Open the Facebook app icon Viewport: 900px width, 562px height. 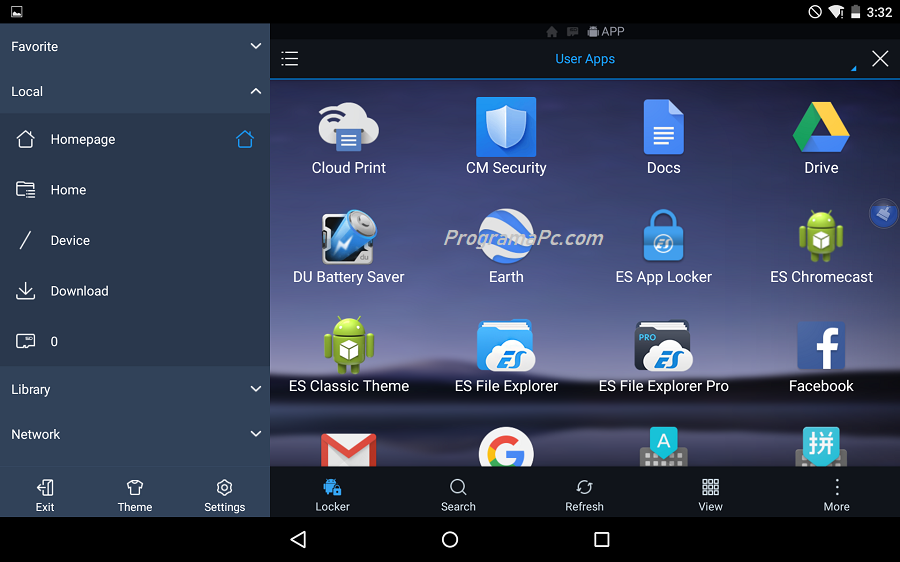pos(821,346)
